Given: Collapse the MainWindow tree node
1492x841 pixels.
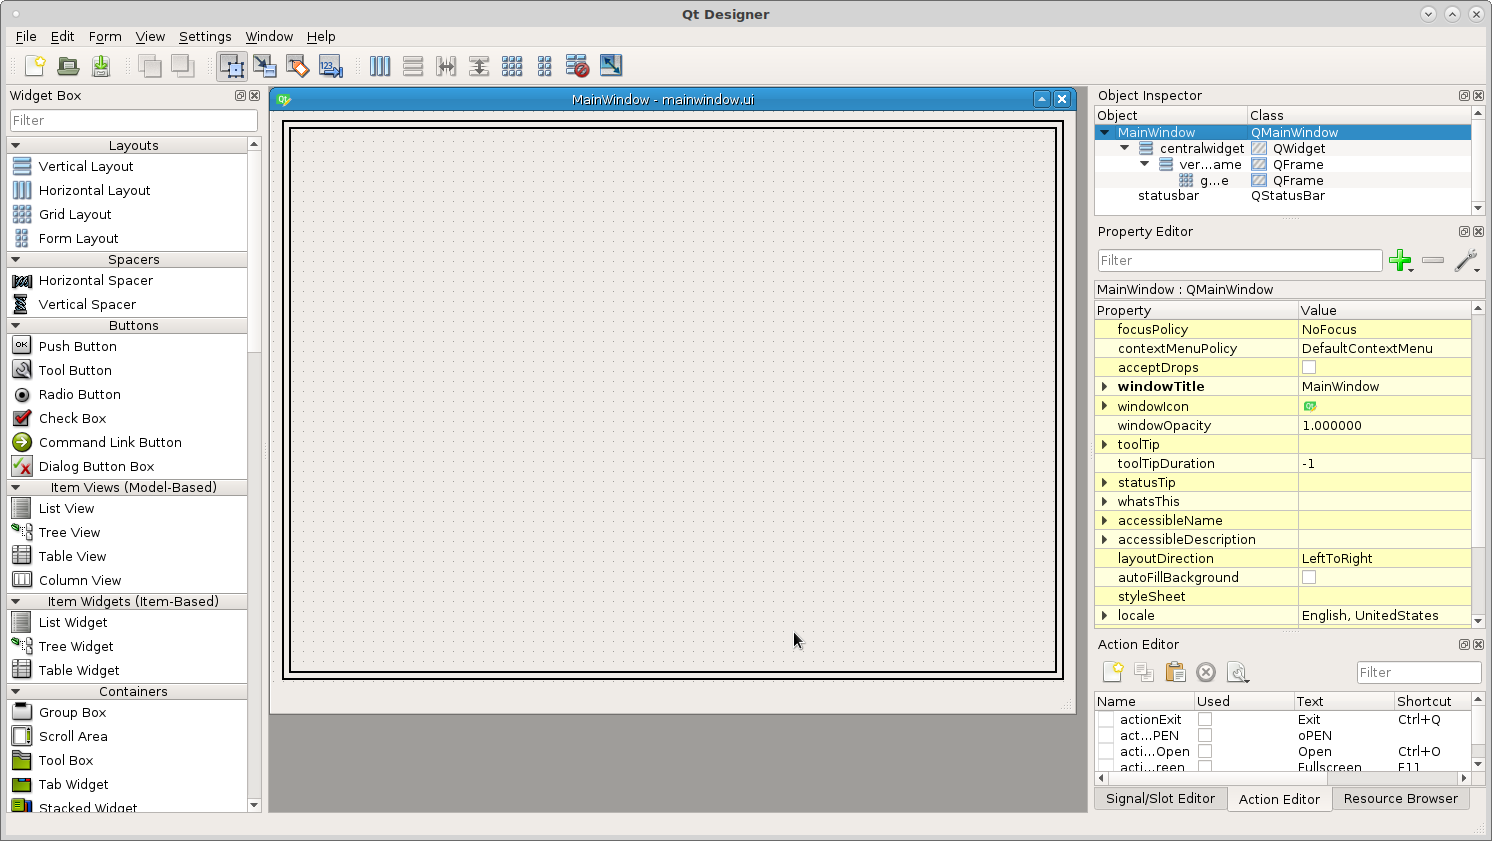Looking at the screenshot, I should [x=1105, y=132].
